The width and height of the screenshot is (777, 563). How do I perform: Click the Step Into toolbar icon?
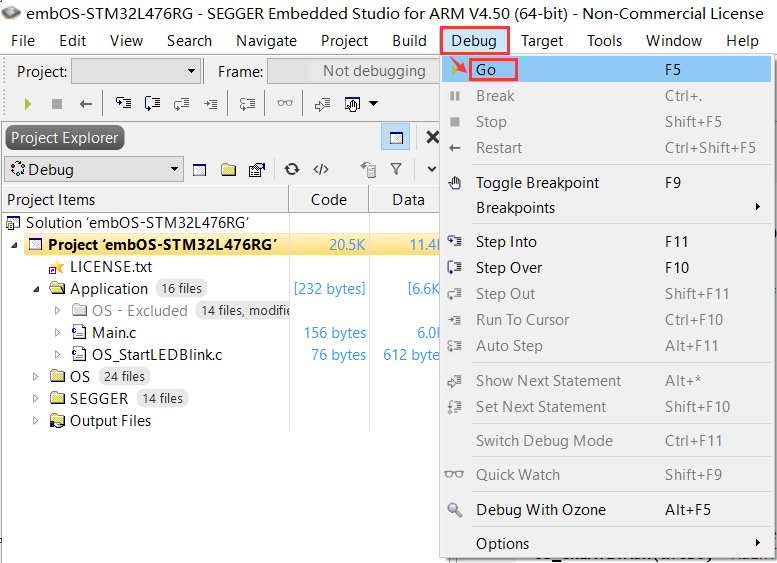[123, 103]
